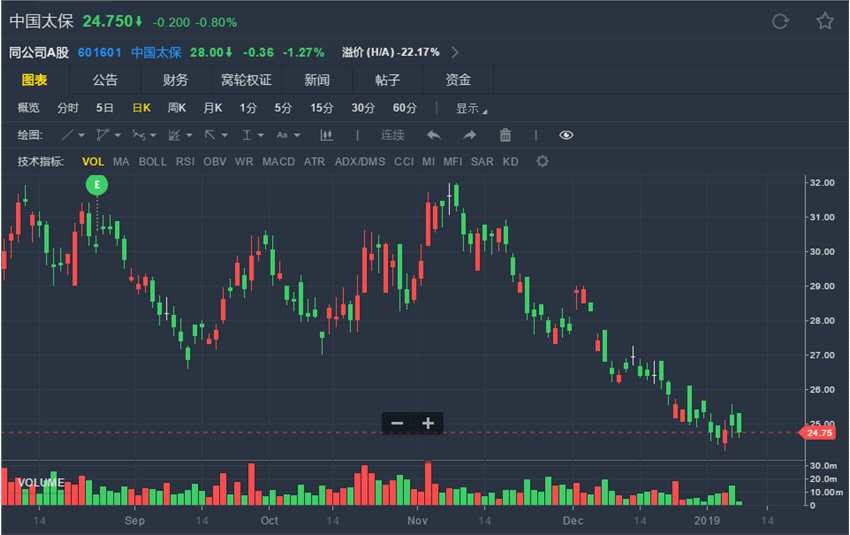Enable the CCI indicator
Screen dimensions: 850x535
[404, 162]
